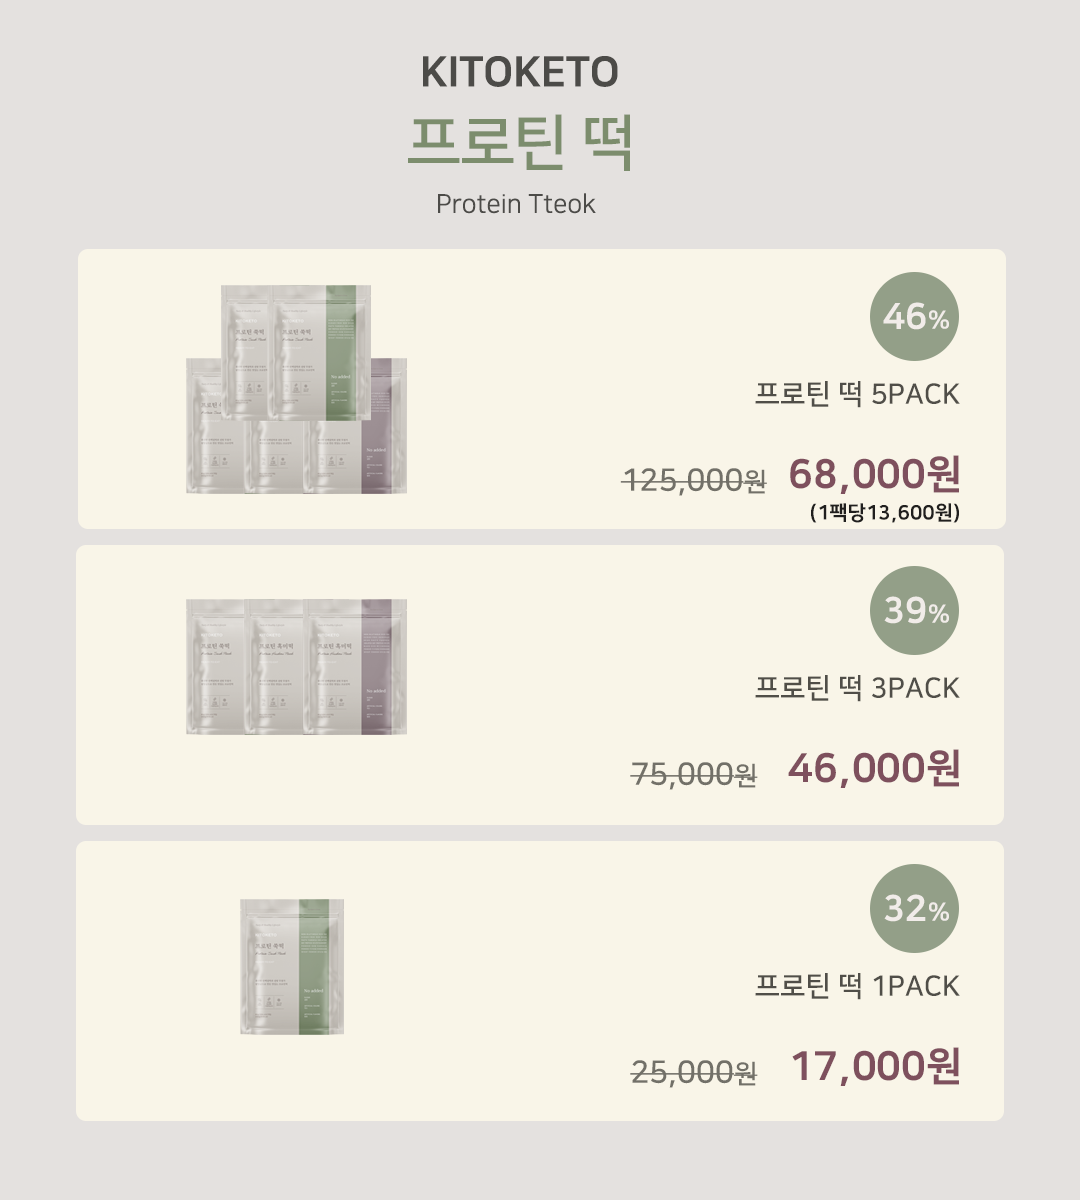The image size is (1080, 1200).
Task: Select the 프로틴 떡 3PACK title
Action: tap(857, 688)
